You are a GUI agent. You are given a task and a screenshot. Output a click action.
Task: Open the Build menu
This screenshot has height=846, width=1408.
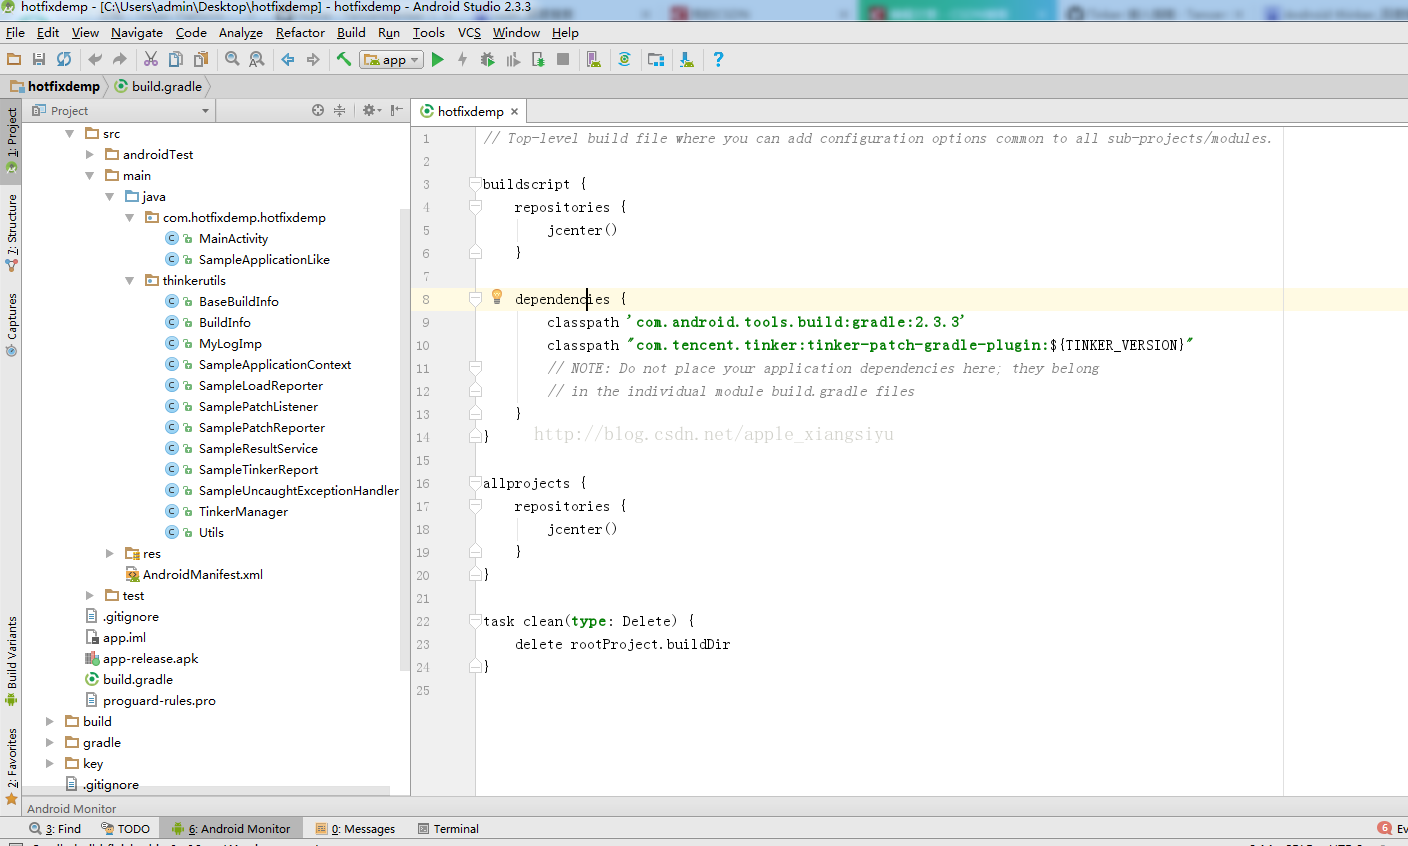click(x=351, y=32)
